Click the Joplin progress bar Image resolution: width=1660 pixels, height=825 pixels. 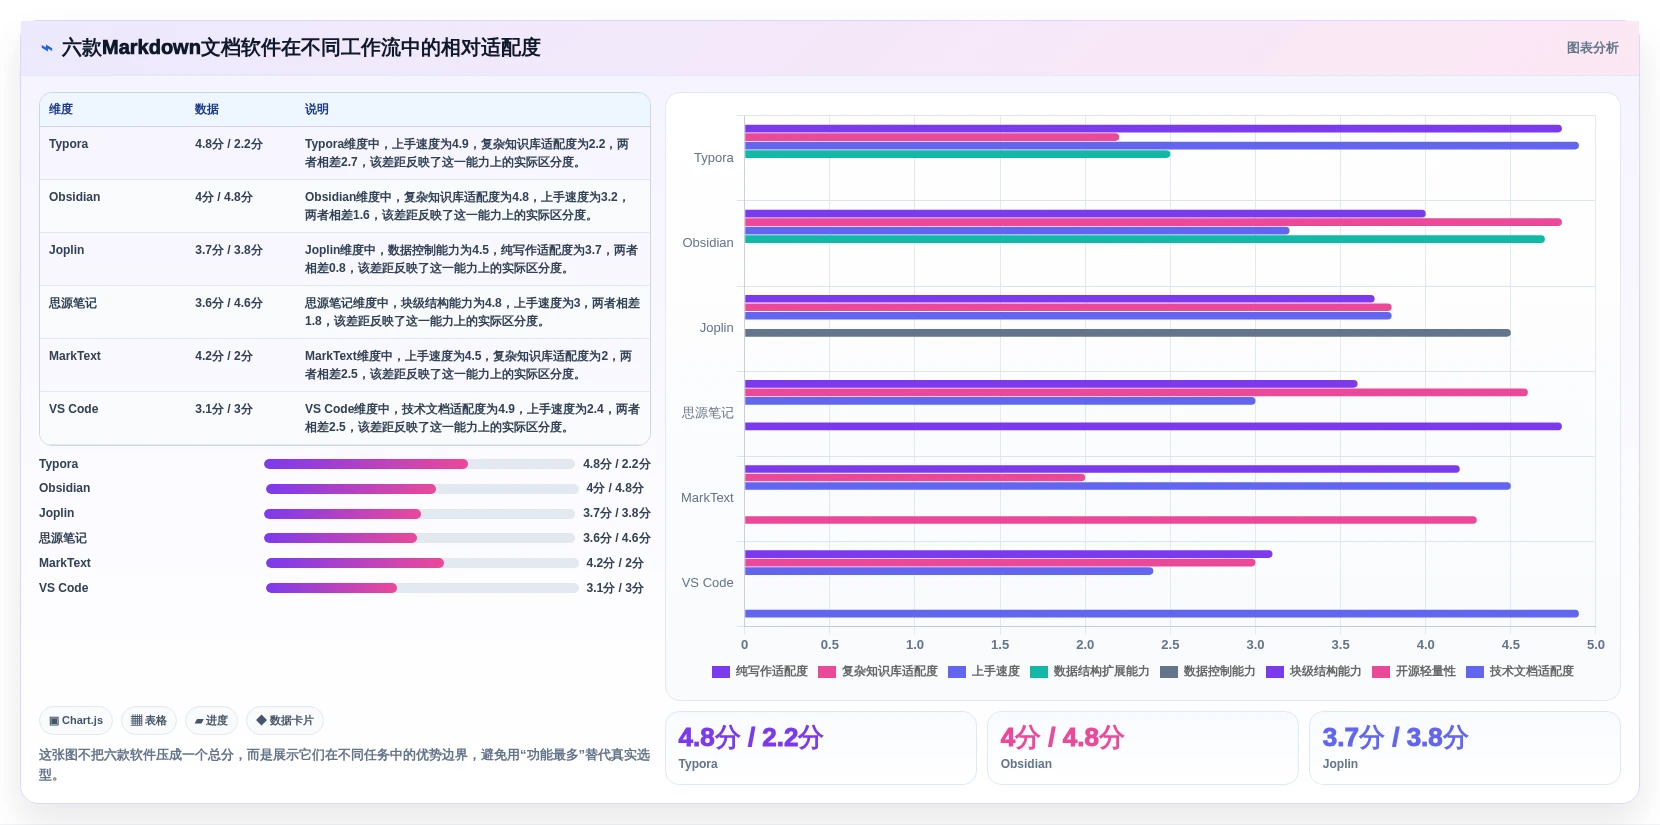(x=419, y=514)
